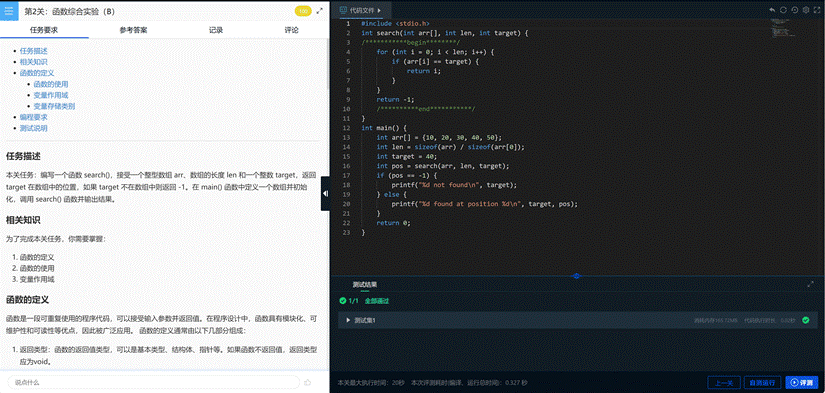The width and height of the screenshot is (825, 393).
Task: Click green check icon beside 1/1
Action: click(343, 301)
